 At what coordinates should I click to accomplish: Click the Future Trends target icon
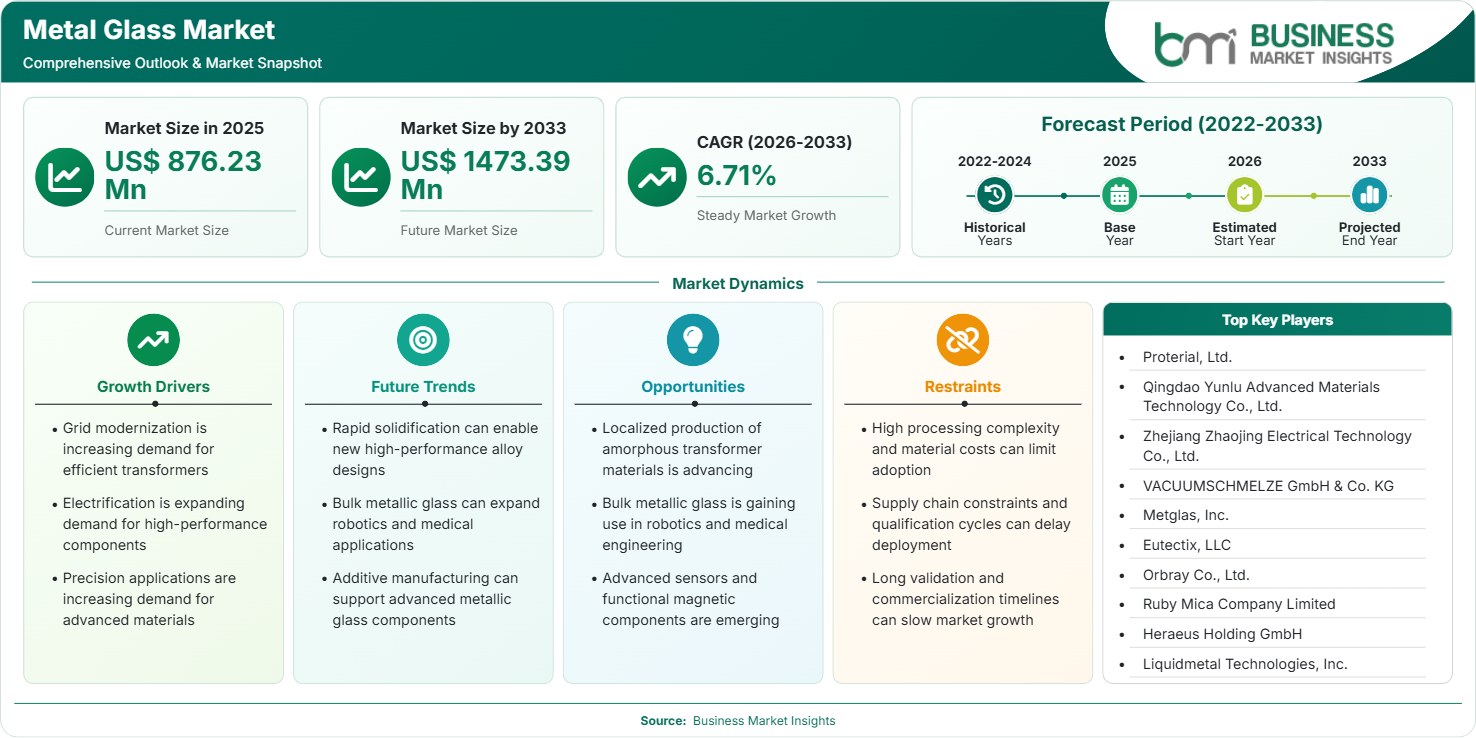pyautogui.click(x=423, y=340)
